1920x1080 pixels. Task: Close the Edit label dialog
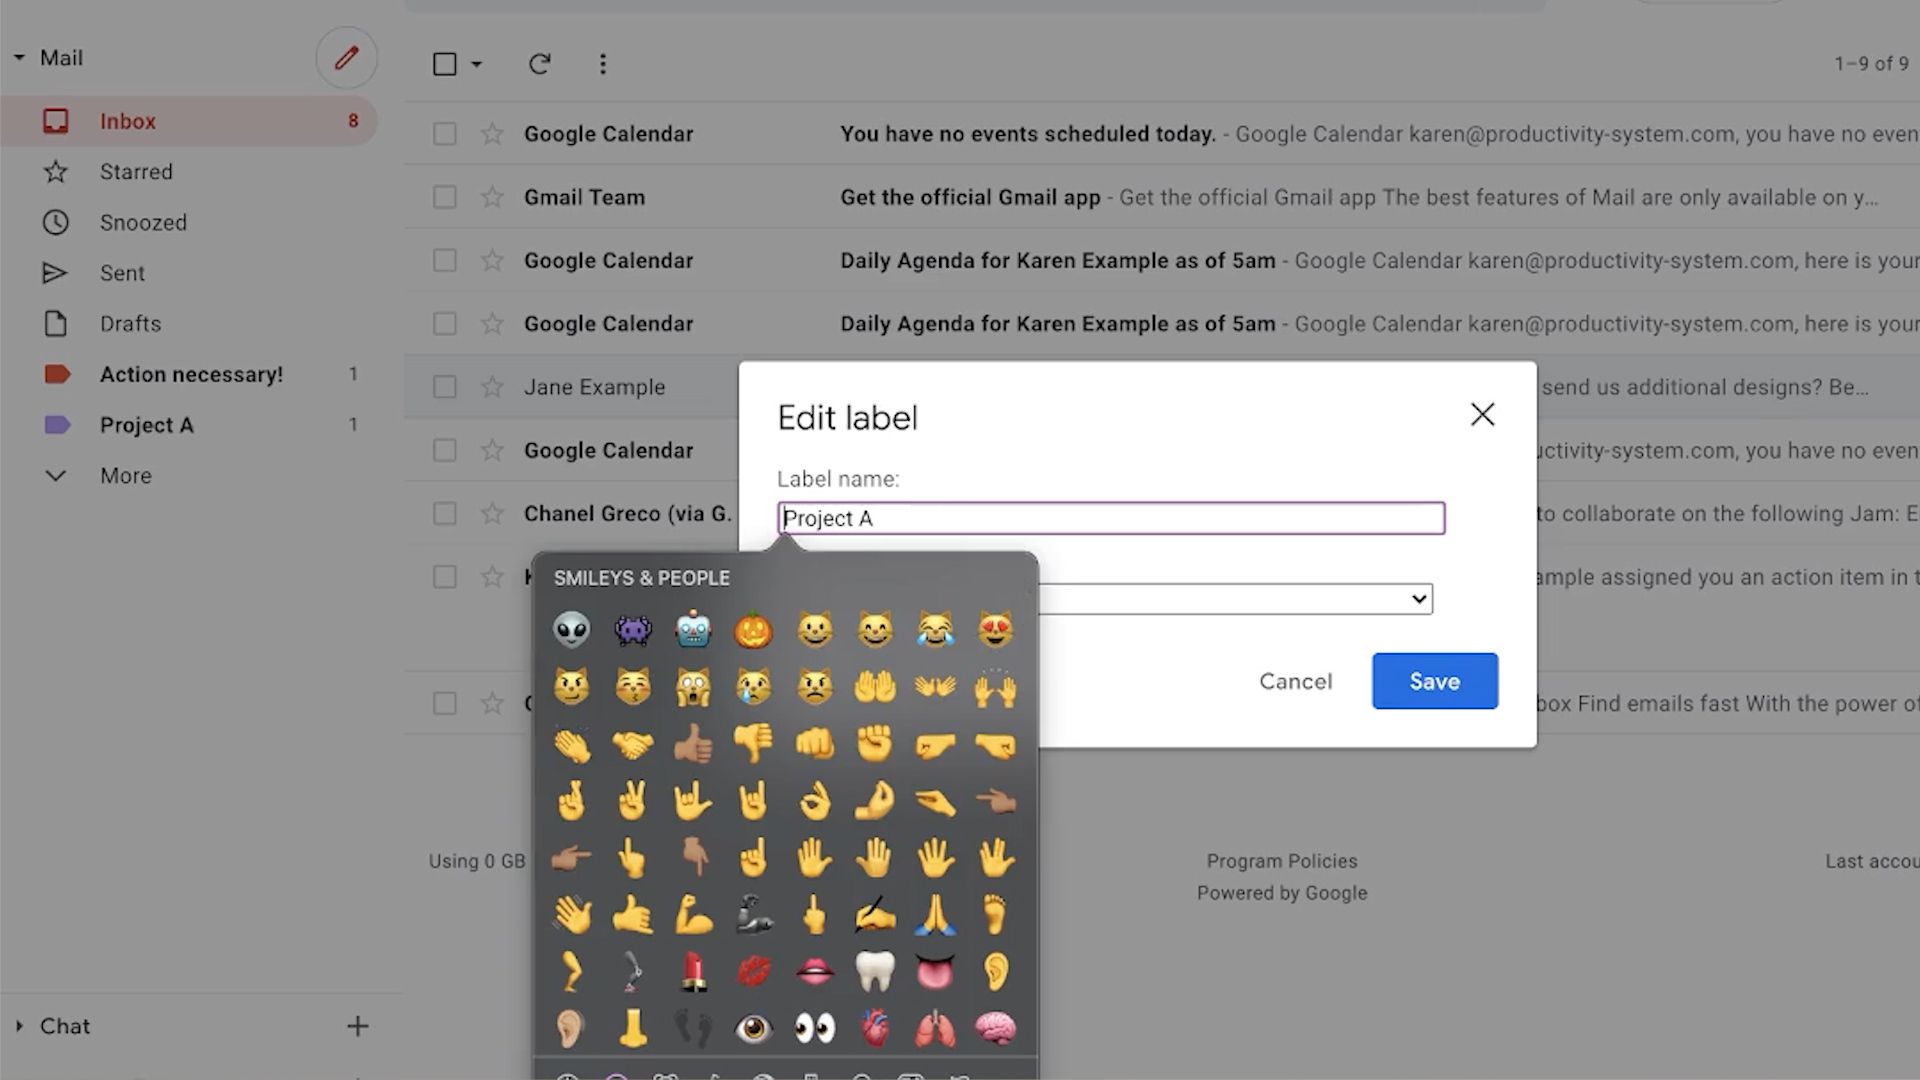1482,415
